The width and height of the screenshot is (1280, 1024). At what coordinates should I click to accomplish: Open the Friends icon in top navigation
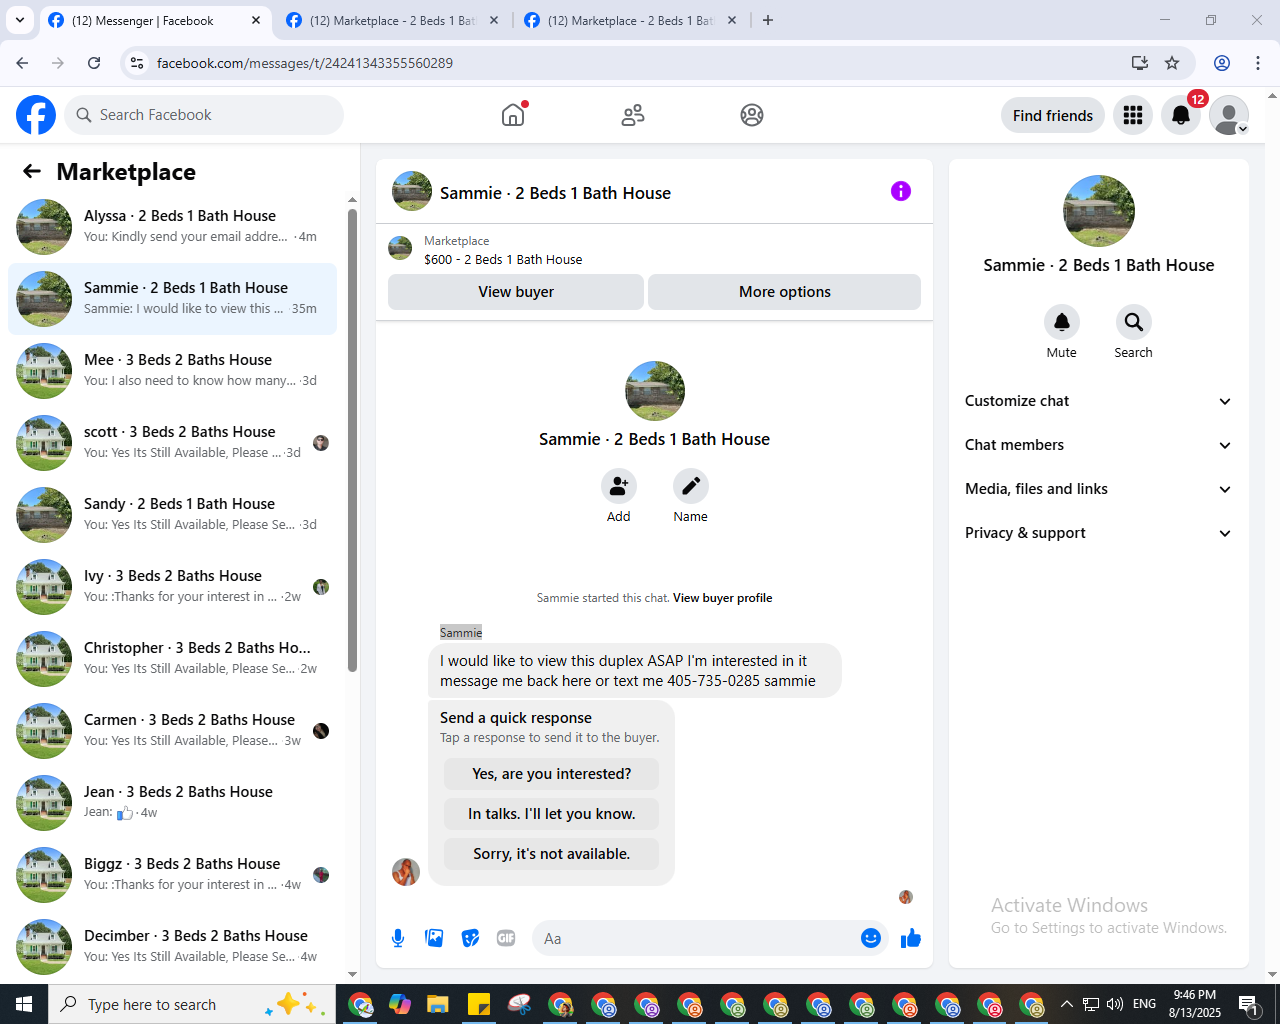(x=633, y=115)
